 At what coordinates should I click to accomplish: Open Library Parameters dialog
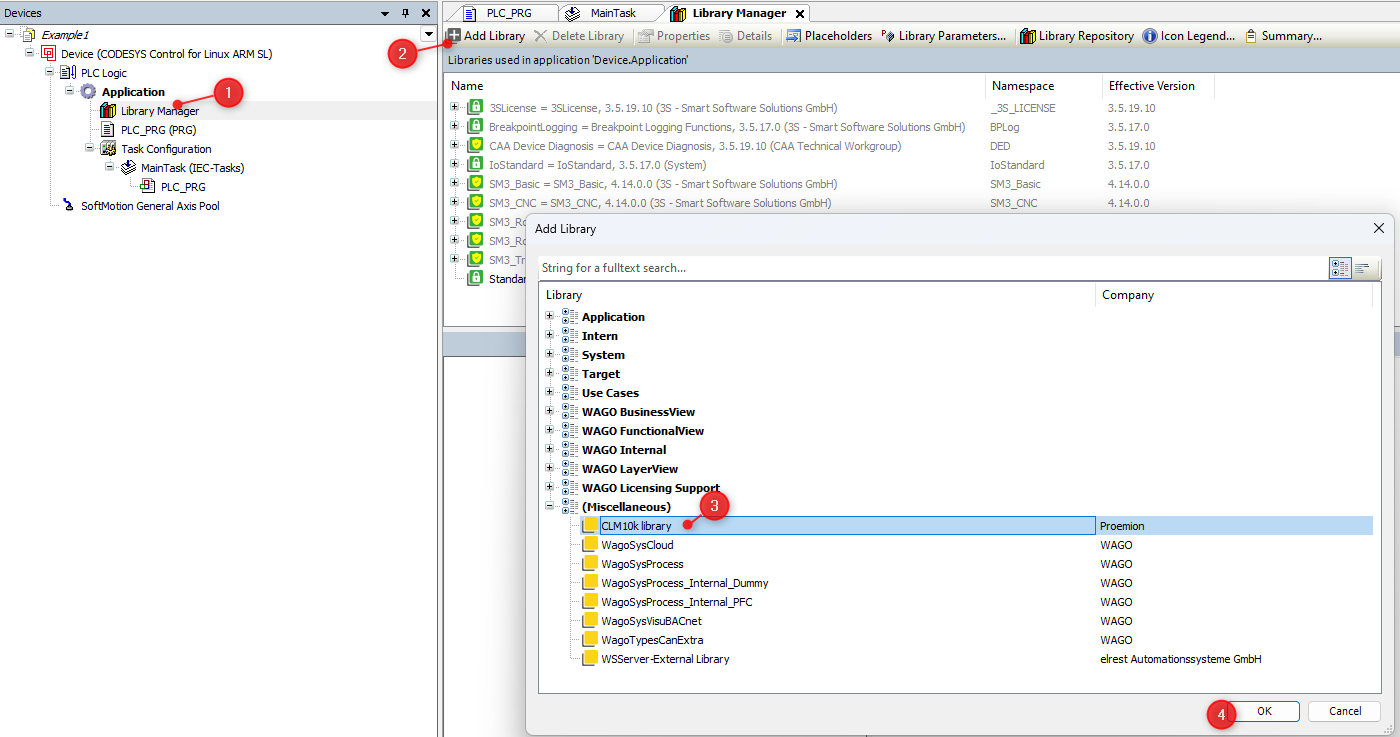point(943,36)
